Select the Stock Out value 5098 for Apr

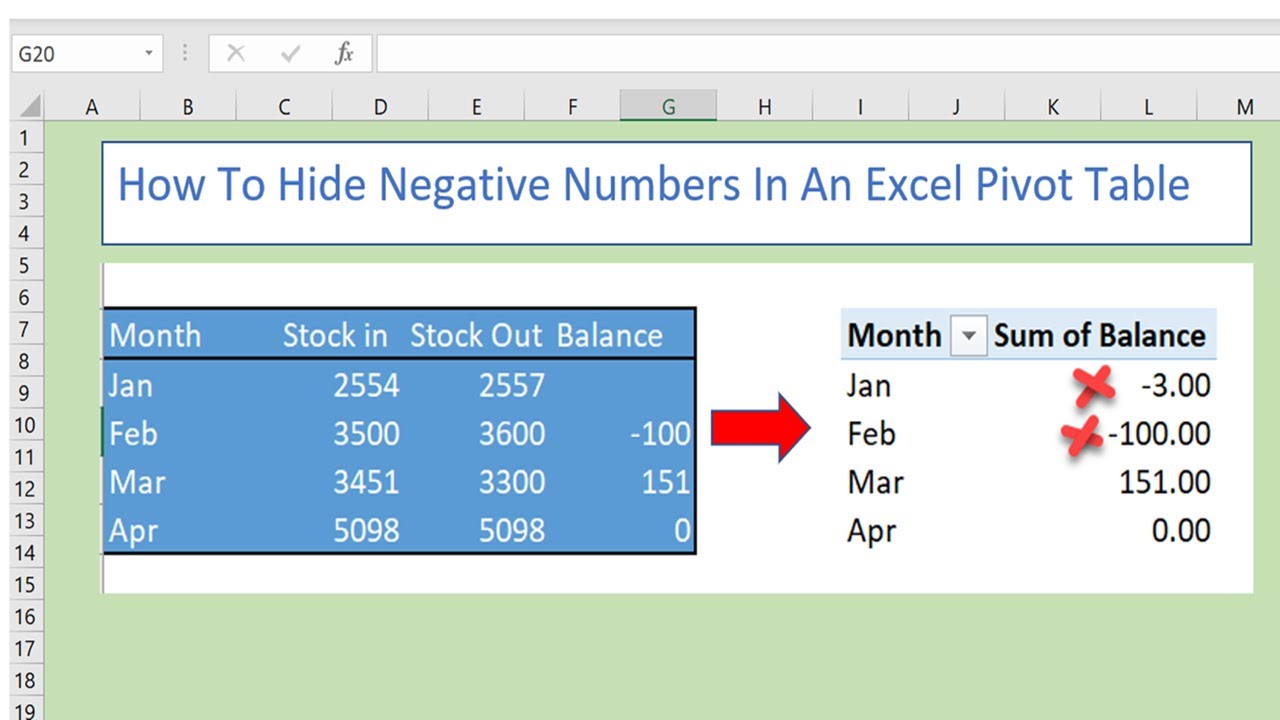(x=512, y=530)
